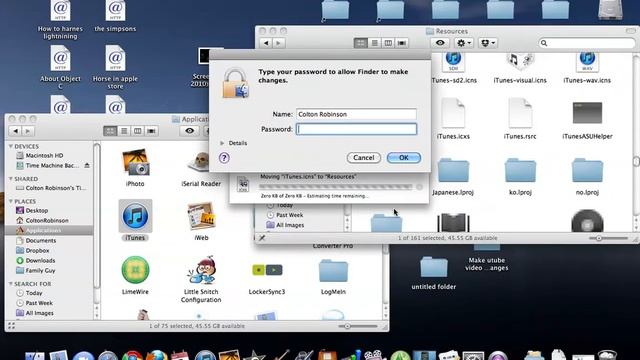640x360 pixels.
Task: Collapse SHARED sidebar section
Action: click(11, 179)
